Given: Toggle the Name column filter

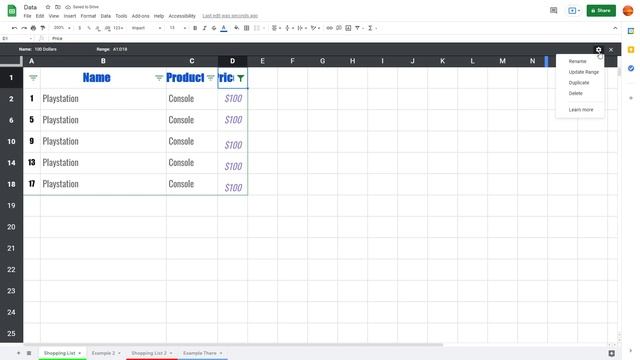Looking at the screenshot, I should pos(159,78).
